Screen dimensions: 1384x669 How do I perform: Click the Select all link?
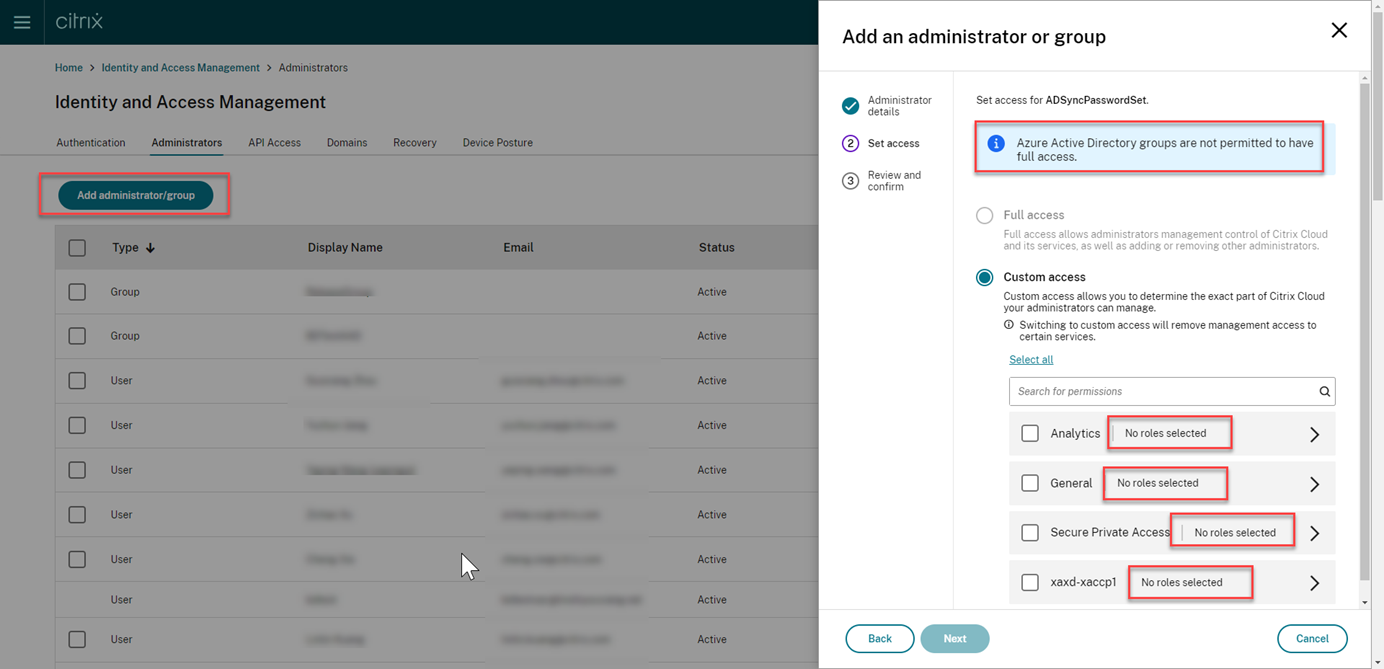pos(1031,360)
